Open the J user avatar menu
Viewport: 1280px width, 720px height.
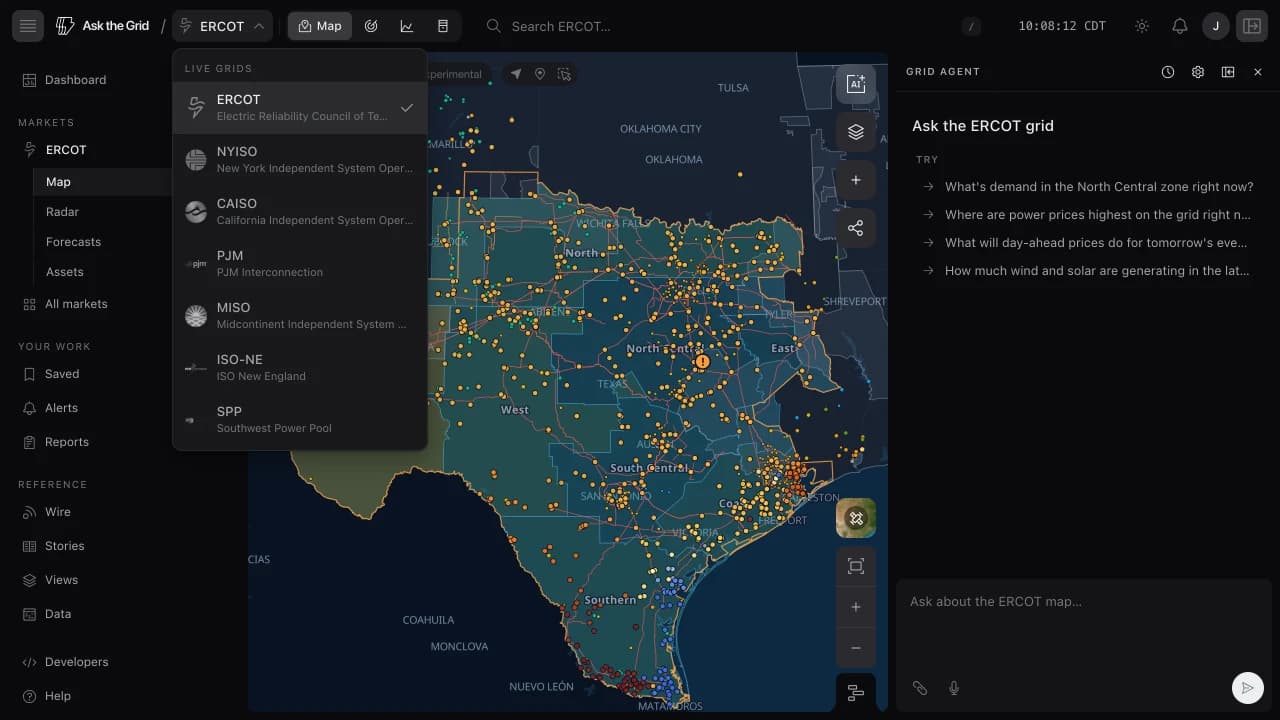point(1216,26)
